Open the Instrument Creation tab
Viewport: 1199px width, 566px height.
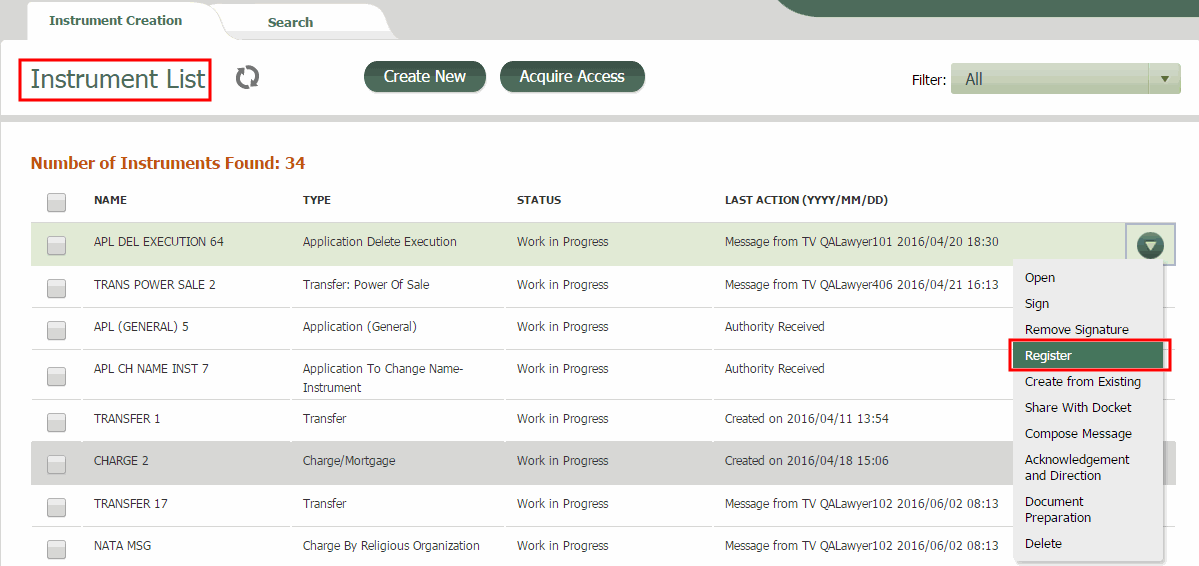click(115, 20)
